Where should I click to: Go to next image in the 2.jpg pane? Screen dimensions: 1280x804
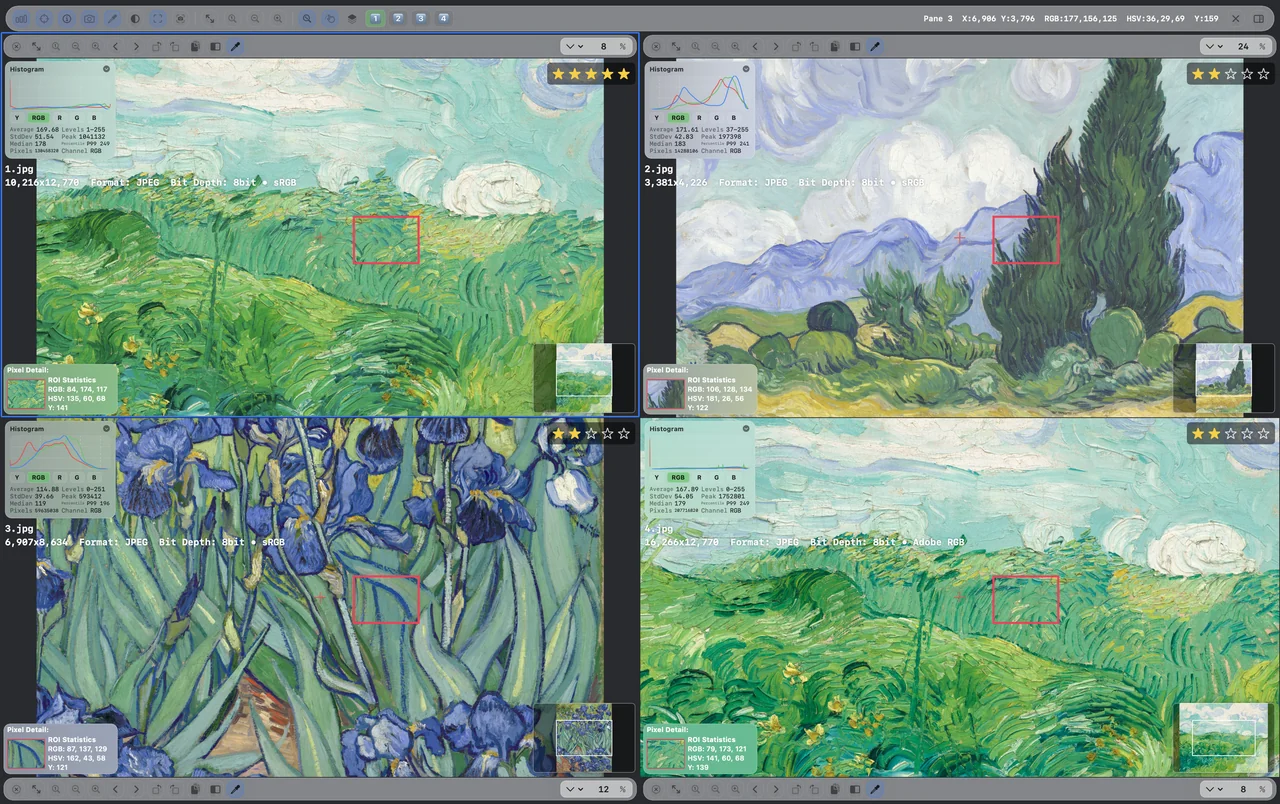pyautogui.click(x=775, y=46)
